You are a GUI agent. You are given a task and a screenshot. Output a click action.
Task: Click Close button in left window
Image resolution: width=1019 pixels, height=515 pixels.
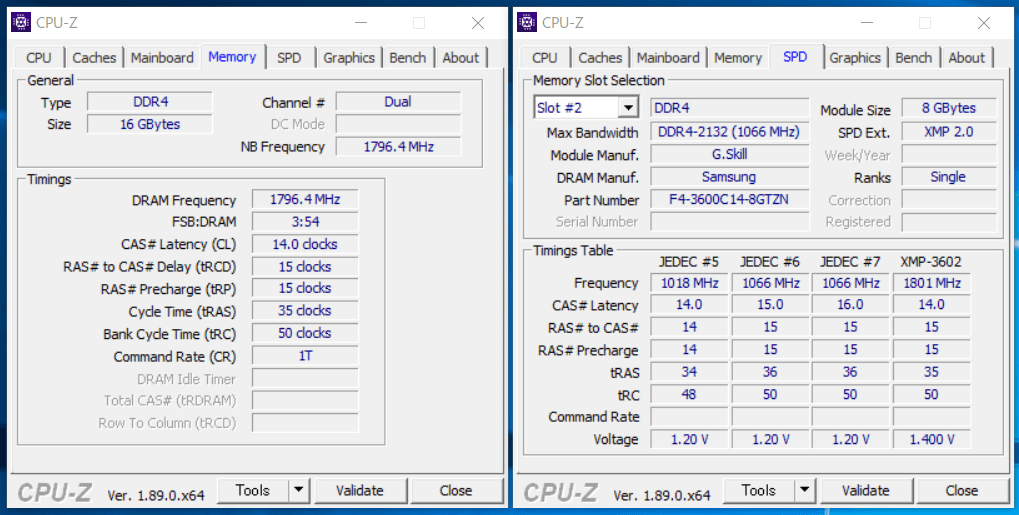tap(456, 491)
